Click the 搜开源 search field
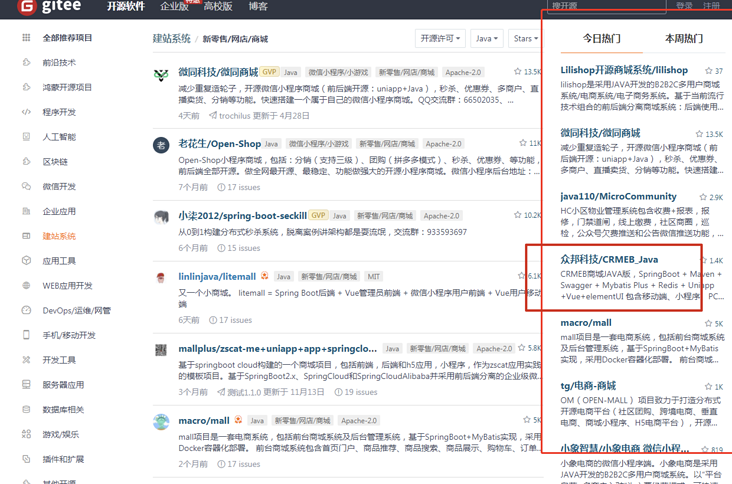The height and width of the screenshot is (484, 732). [x=606, y=6]
